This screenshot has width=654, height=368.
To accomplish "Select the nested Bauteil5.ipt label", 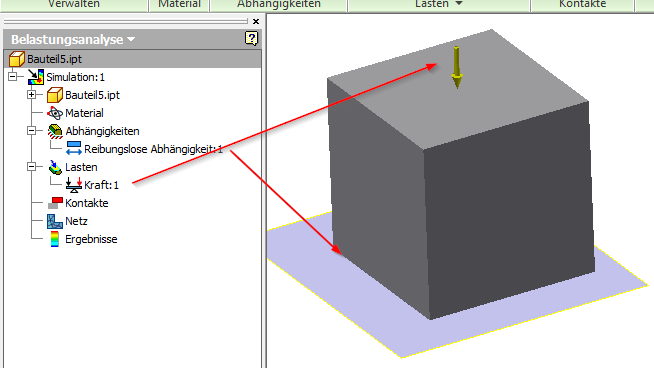I will click(93, 95).
